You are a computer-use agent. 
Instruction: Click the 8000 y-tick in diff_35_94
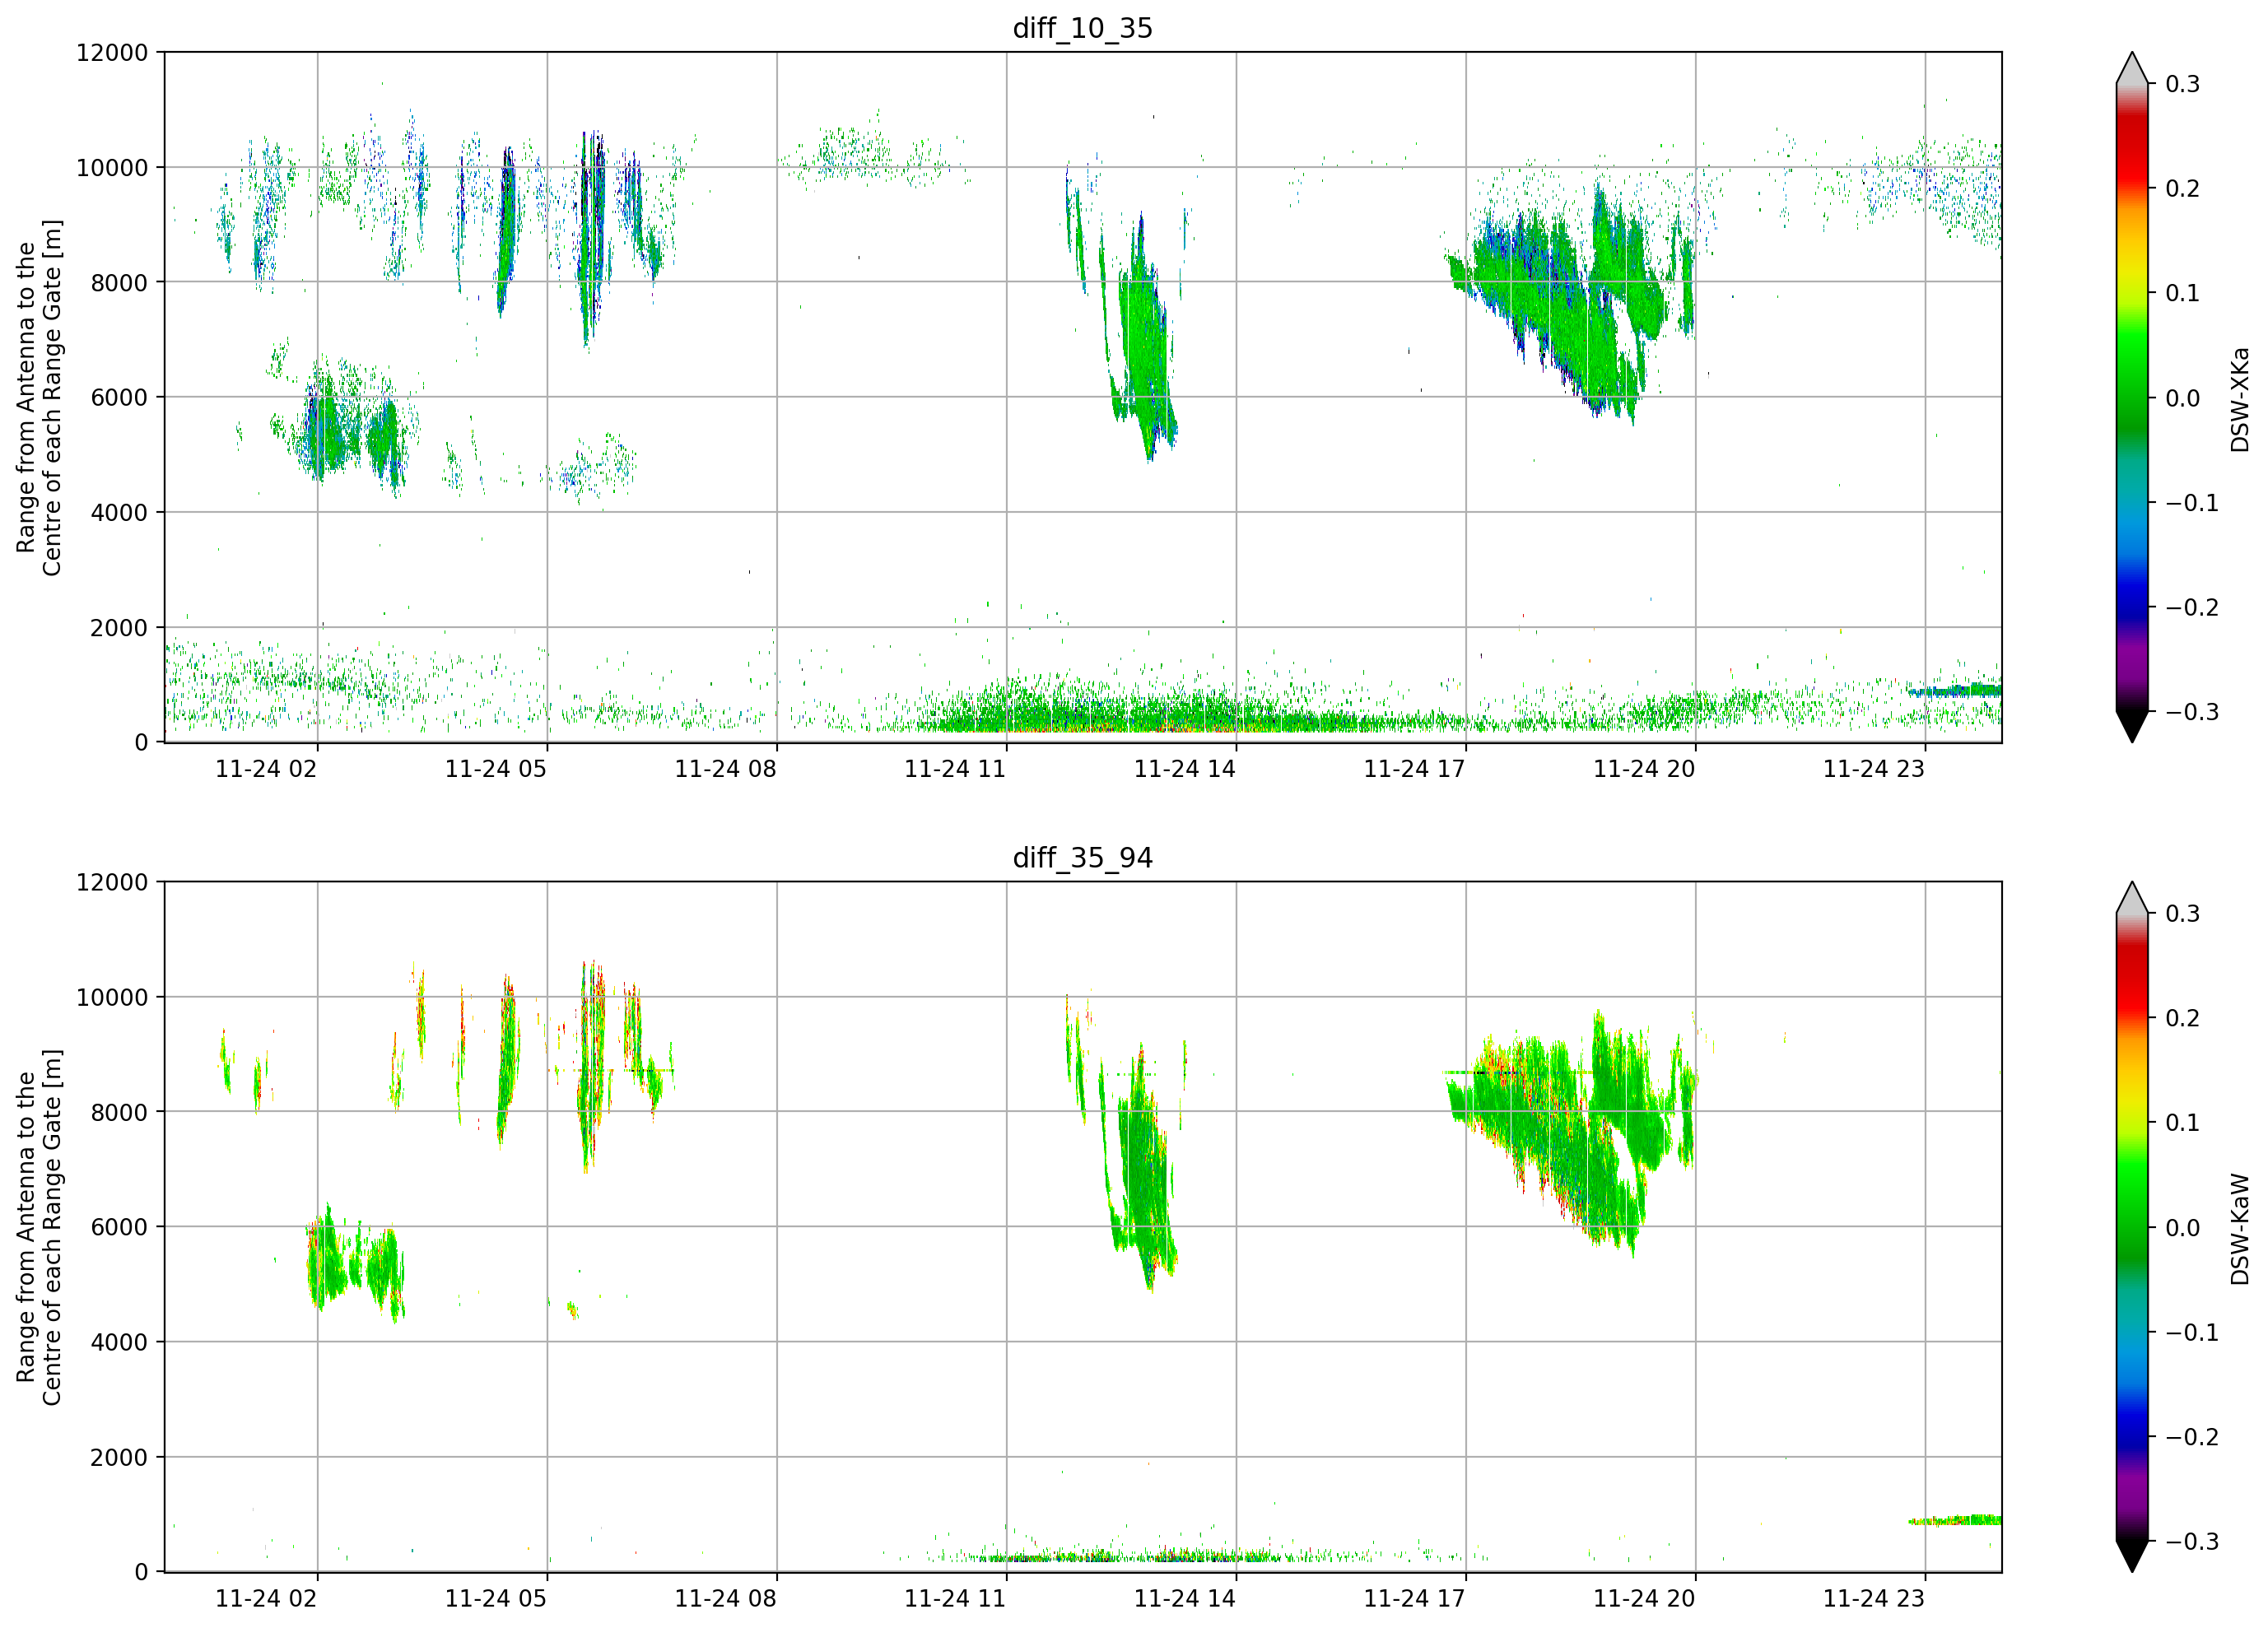pos(119,1113)
